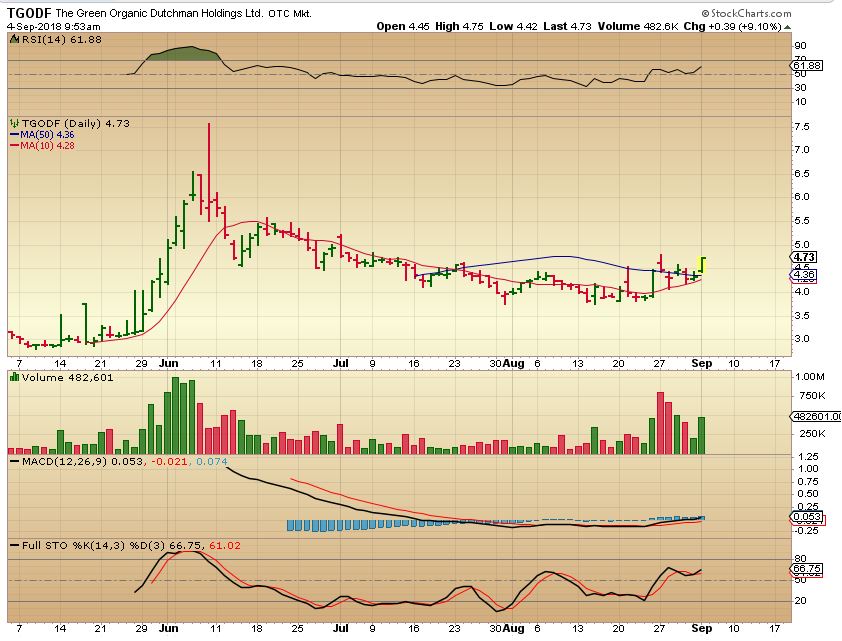Image resolution: width=842 pixels, height=641 pixels.
Task: Click the 0.75 MACD axis label
Action: point(809,482)
